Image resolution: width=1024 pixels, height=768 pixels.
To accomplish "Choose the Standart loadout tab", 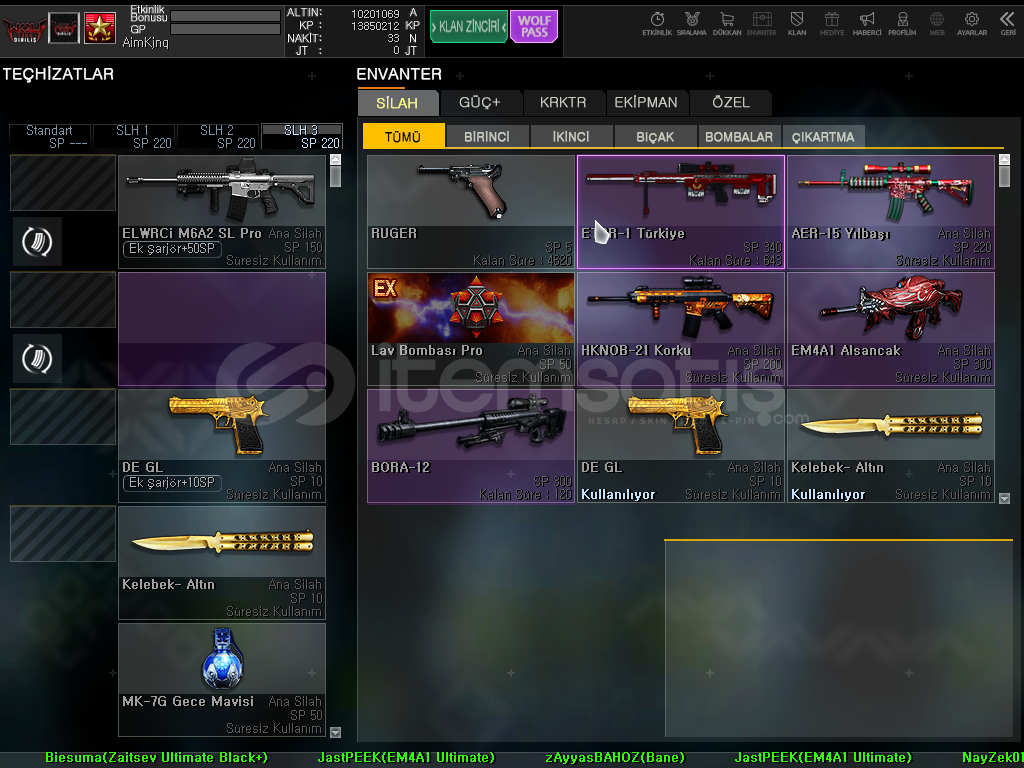I will pyautogui.click(x=50, y=136).
